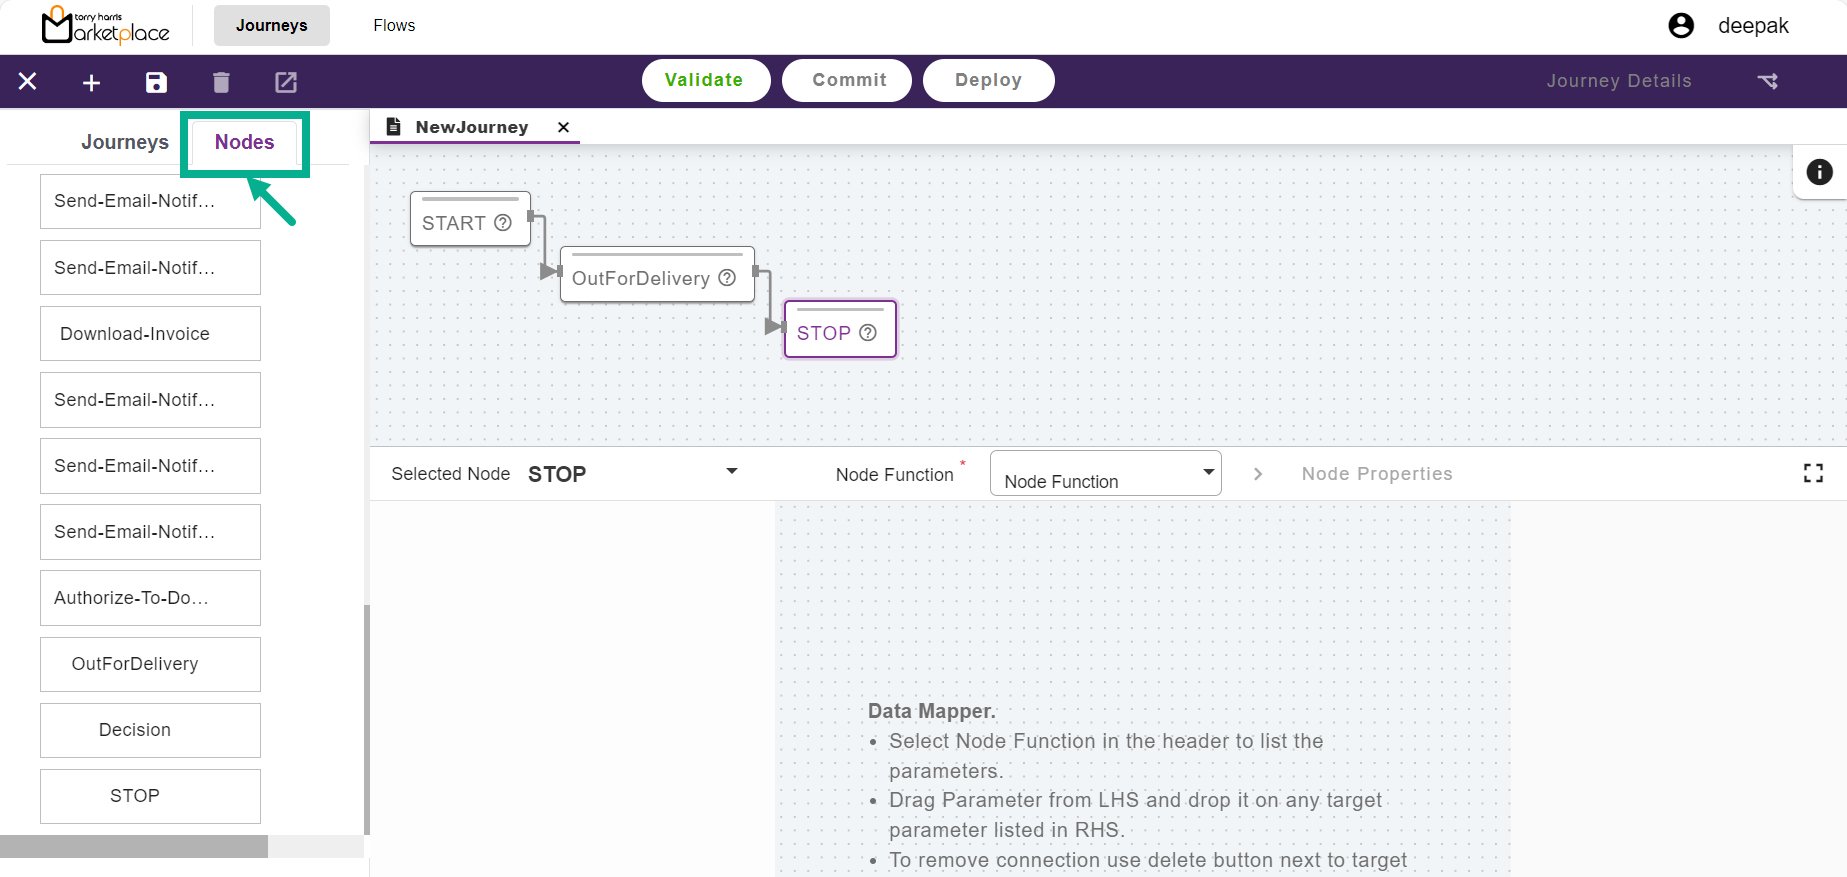Close the NewJourney tab
Viewport: 1847px width, 877px height.
[x=563, y=127]
